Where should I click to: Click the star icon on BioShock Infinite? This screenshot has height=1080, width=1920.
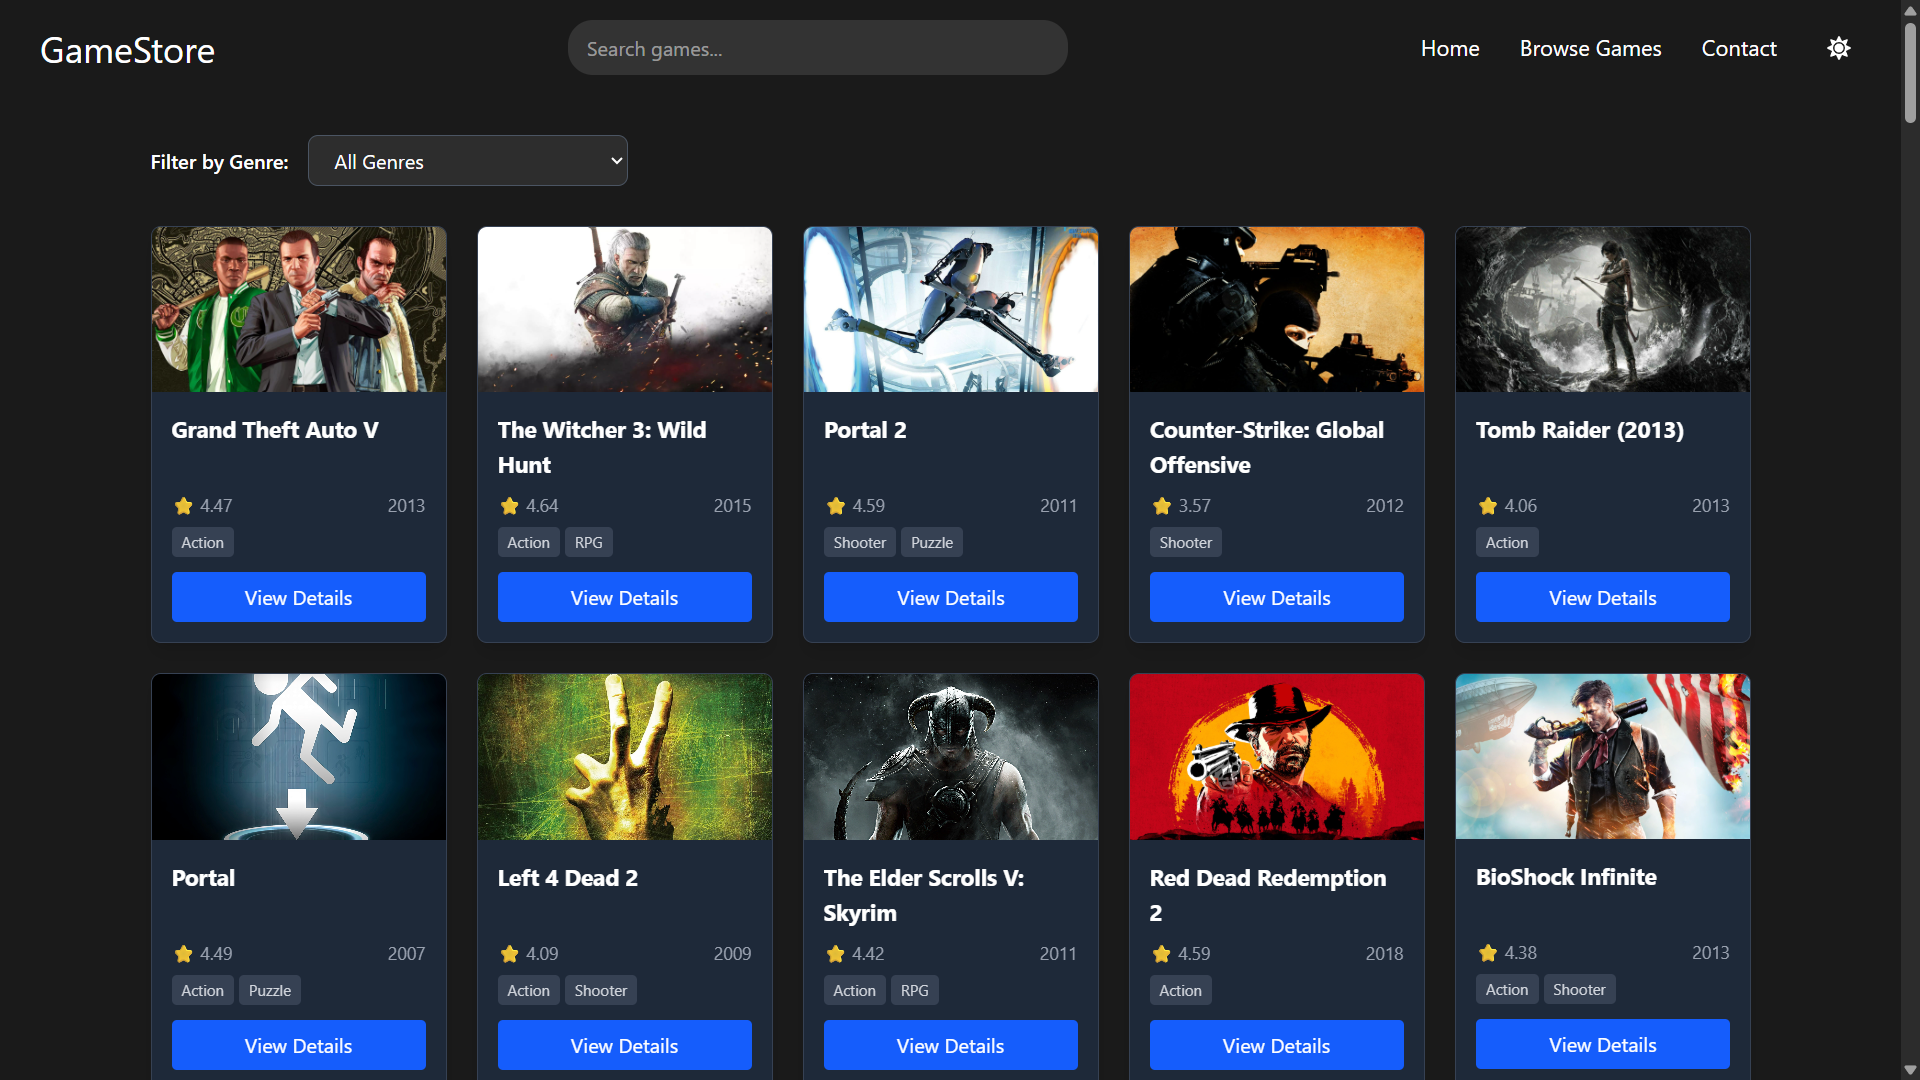tap(1487, 953)
